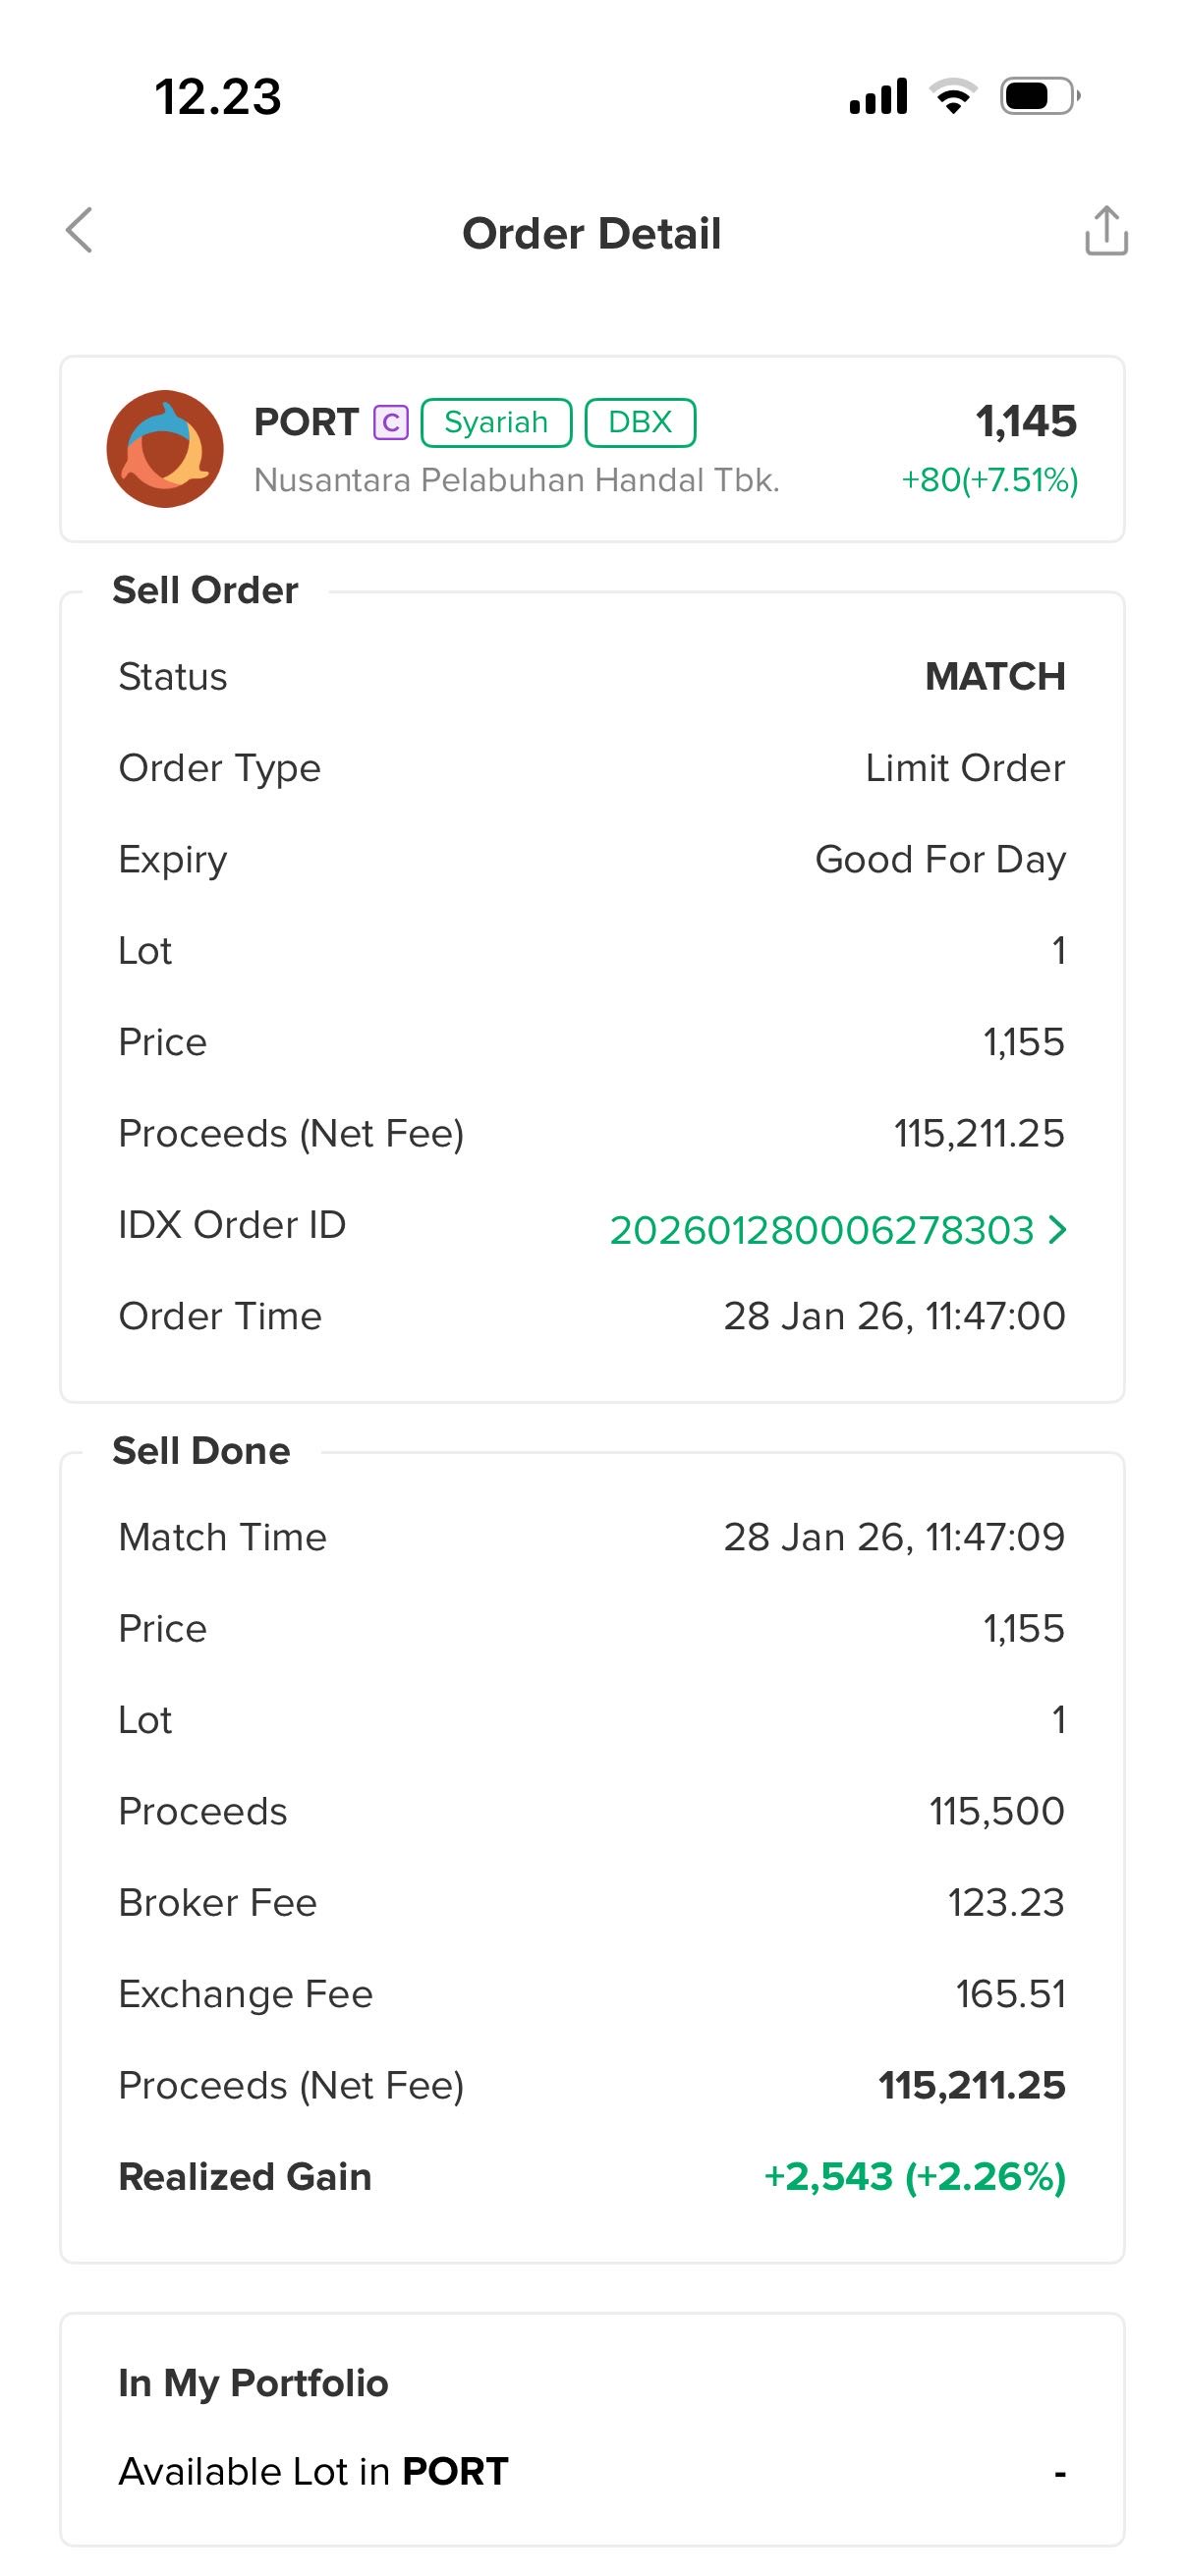Tap the Available Lot in PORT row
This screenshot has height=2576, width=1185.
coord(592,2471)
